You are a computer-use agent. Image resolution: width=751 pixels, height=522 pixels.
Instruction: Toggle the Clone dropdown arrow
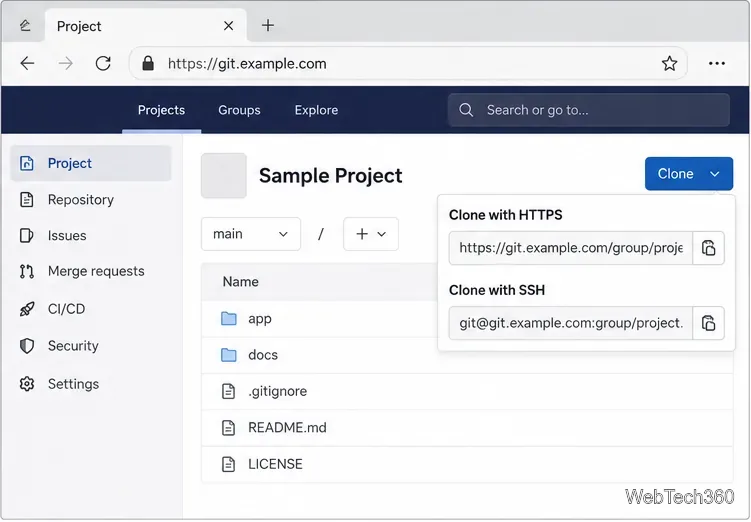[x=715, y=174]
